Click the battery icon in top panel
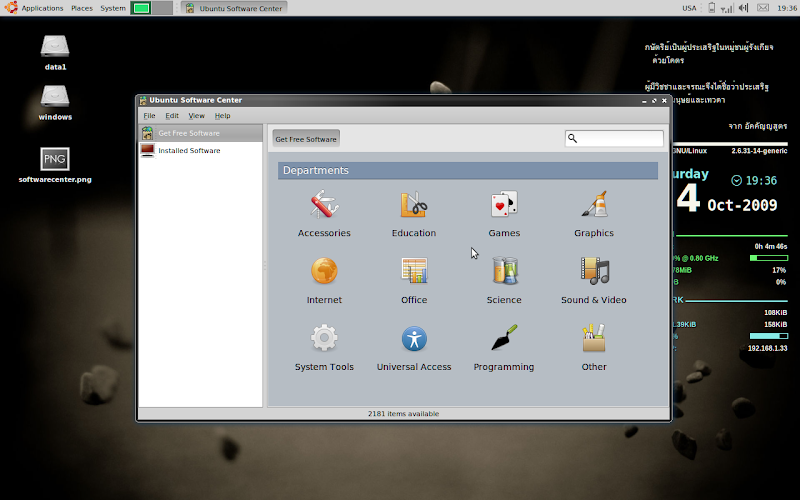 [711, 8]
